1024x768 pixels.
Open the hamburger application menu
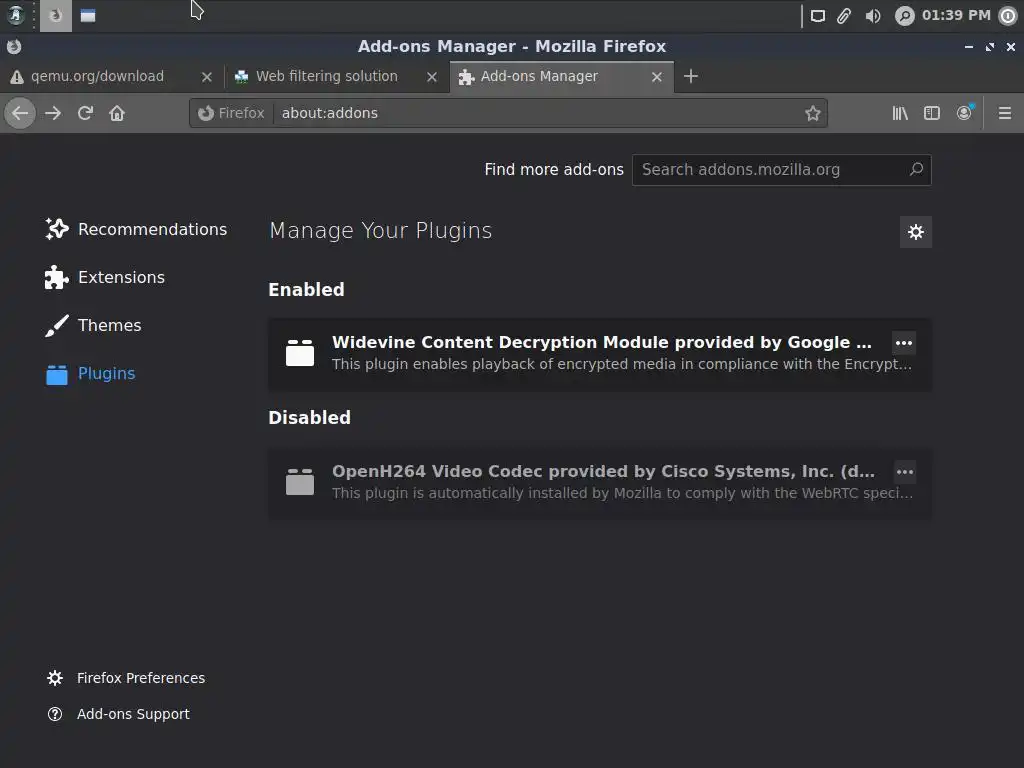[x=1005, y=113]
